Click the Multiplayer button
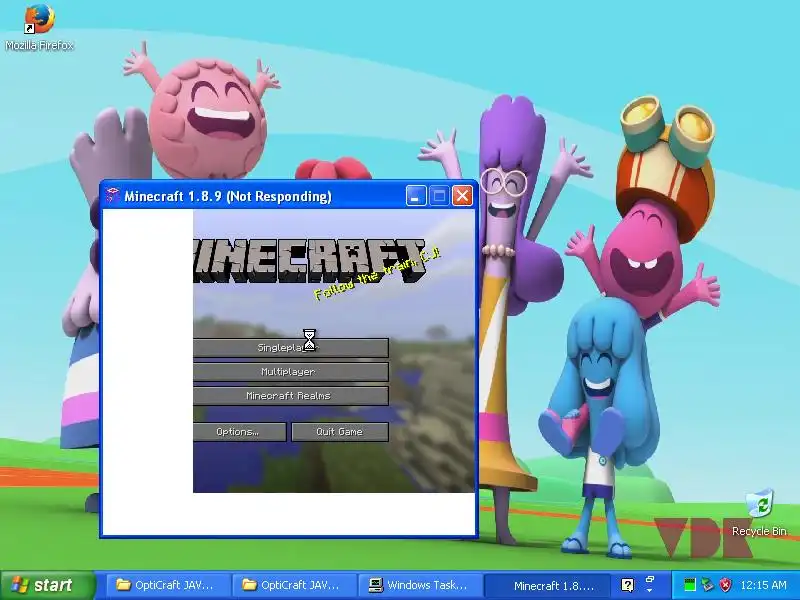Screen dimensions: 800x600 (290, 372)
